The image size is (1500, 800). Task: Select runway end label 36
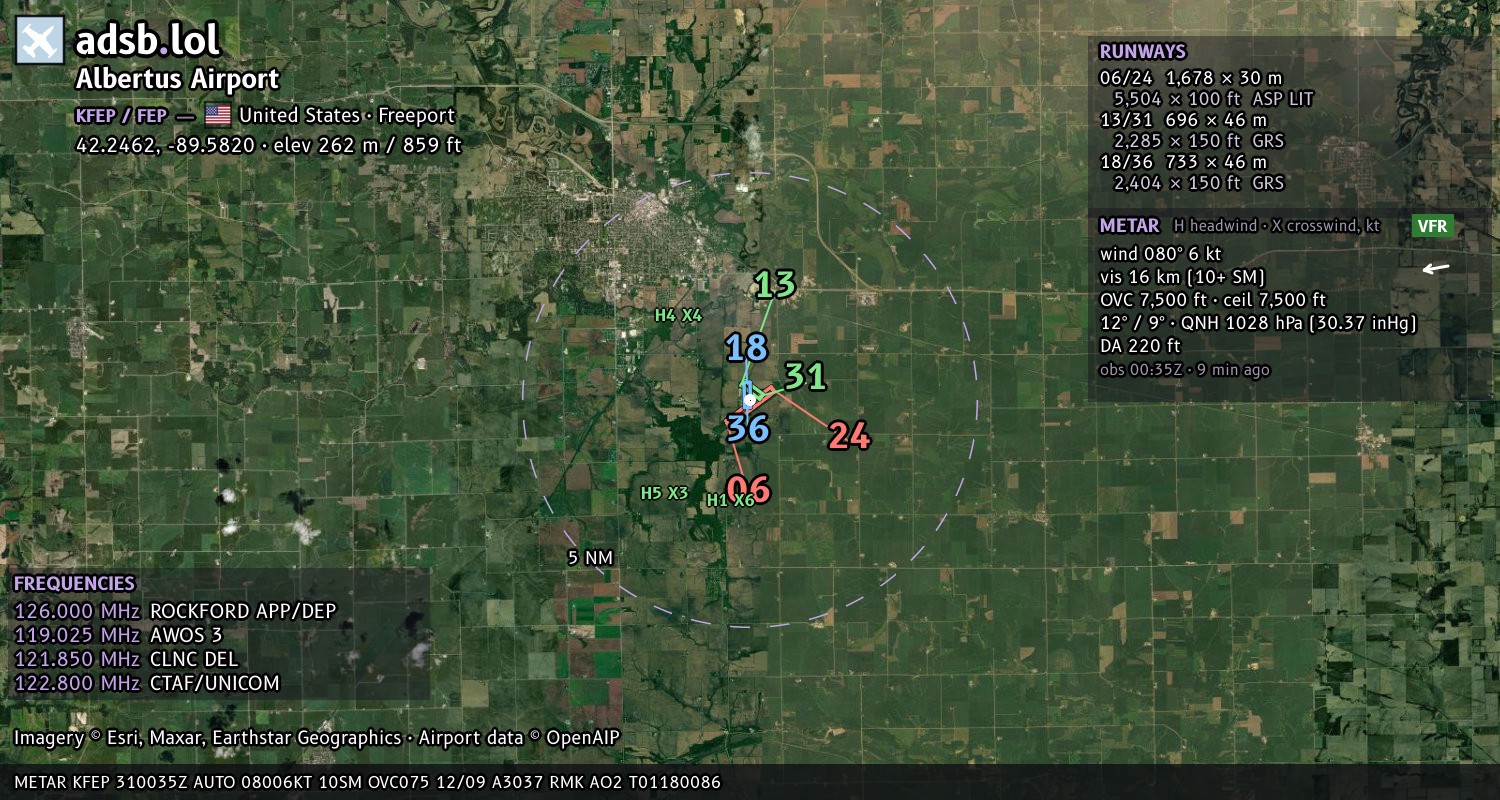point(747,428)
